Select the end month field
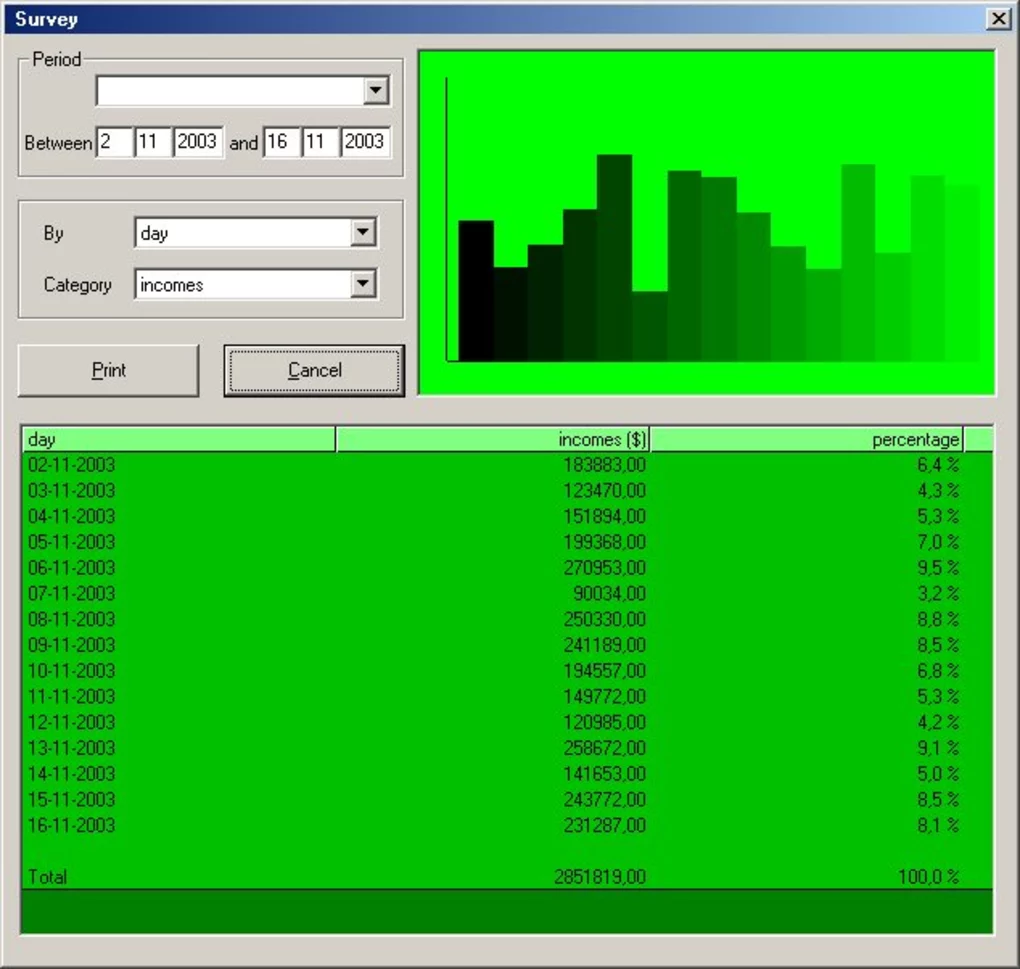The image size is (1020, 969). [x=319, y=142]
